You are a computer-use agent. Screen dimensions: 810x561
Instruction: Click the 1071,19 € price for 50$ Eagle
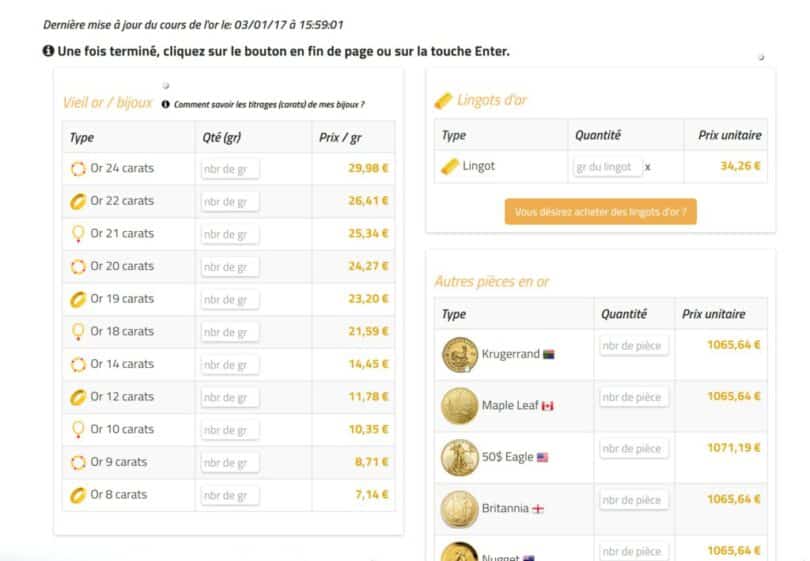(x=734, y=447)
